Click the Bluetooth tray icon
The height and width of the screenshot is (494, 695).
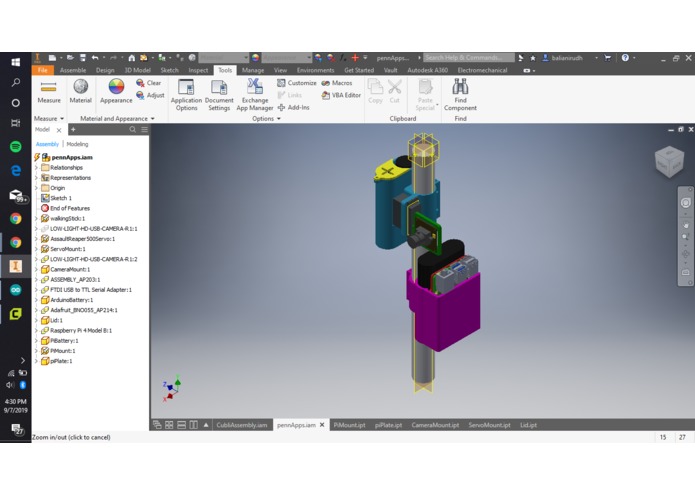point(23,385)
